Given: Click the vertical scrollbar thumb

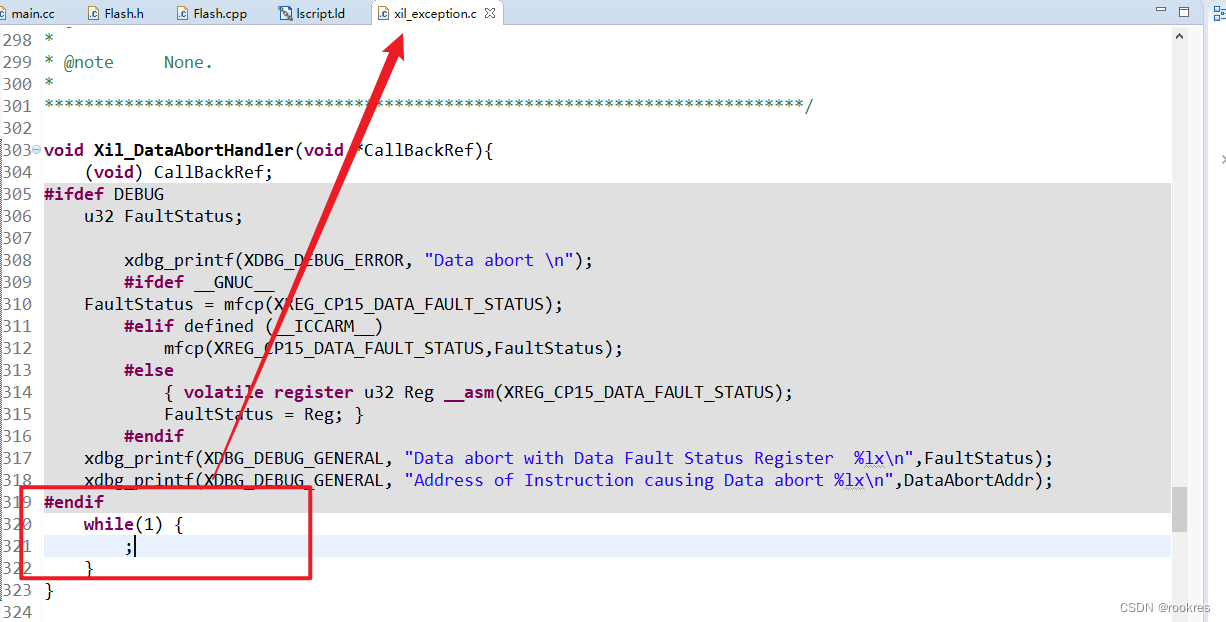Looking at the screenshot, I should [x=1180, y=510].
